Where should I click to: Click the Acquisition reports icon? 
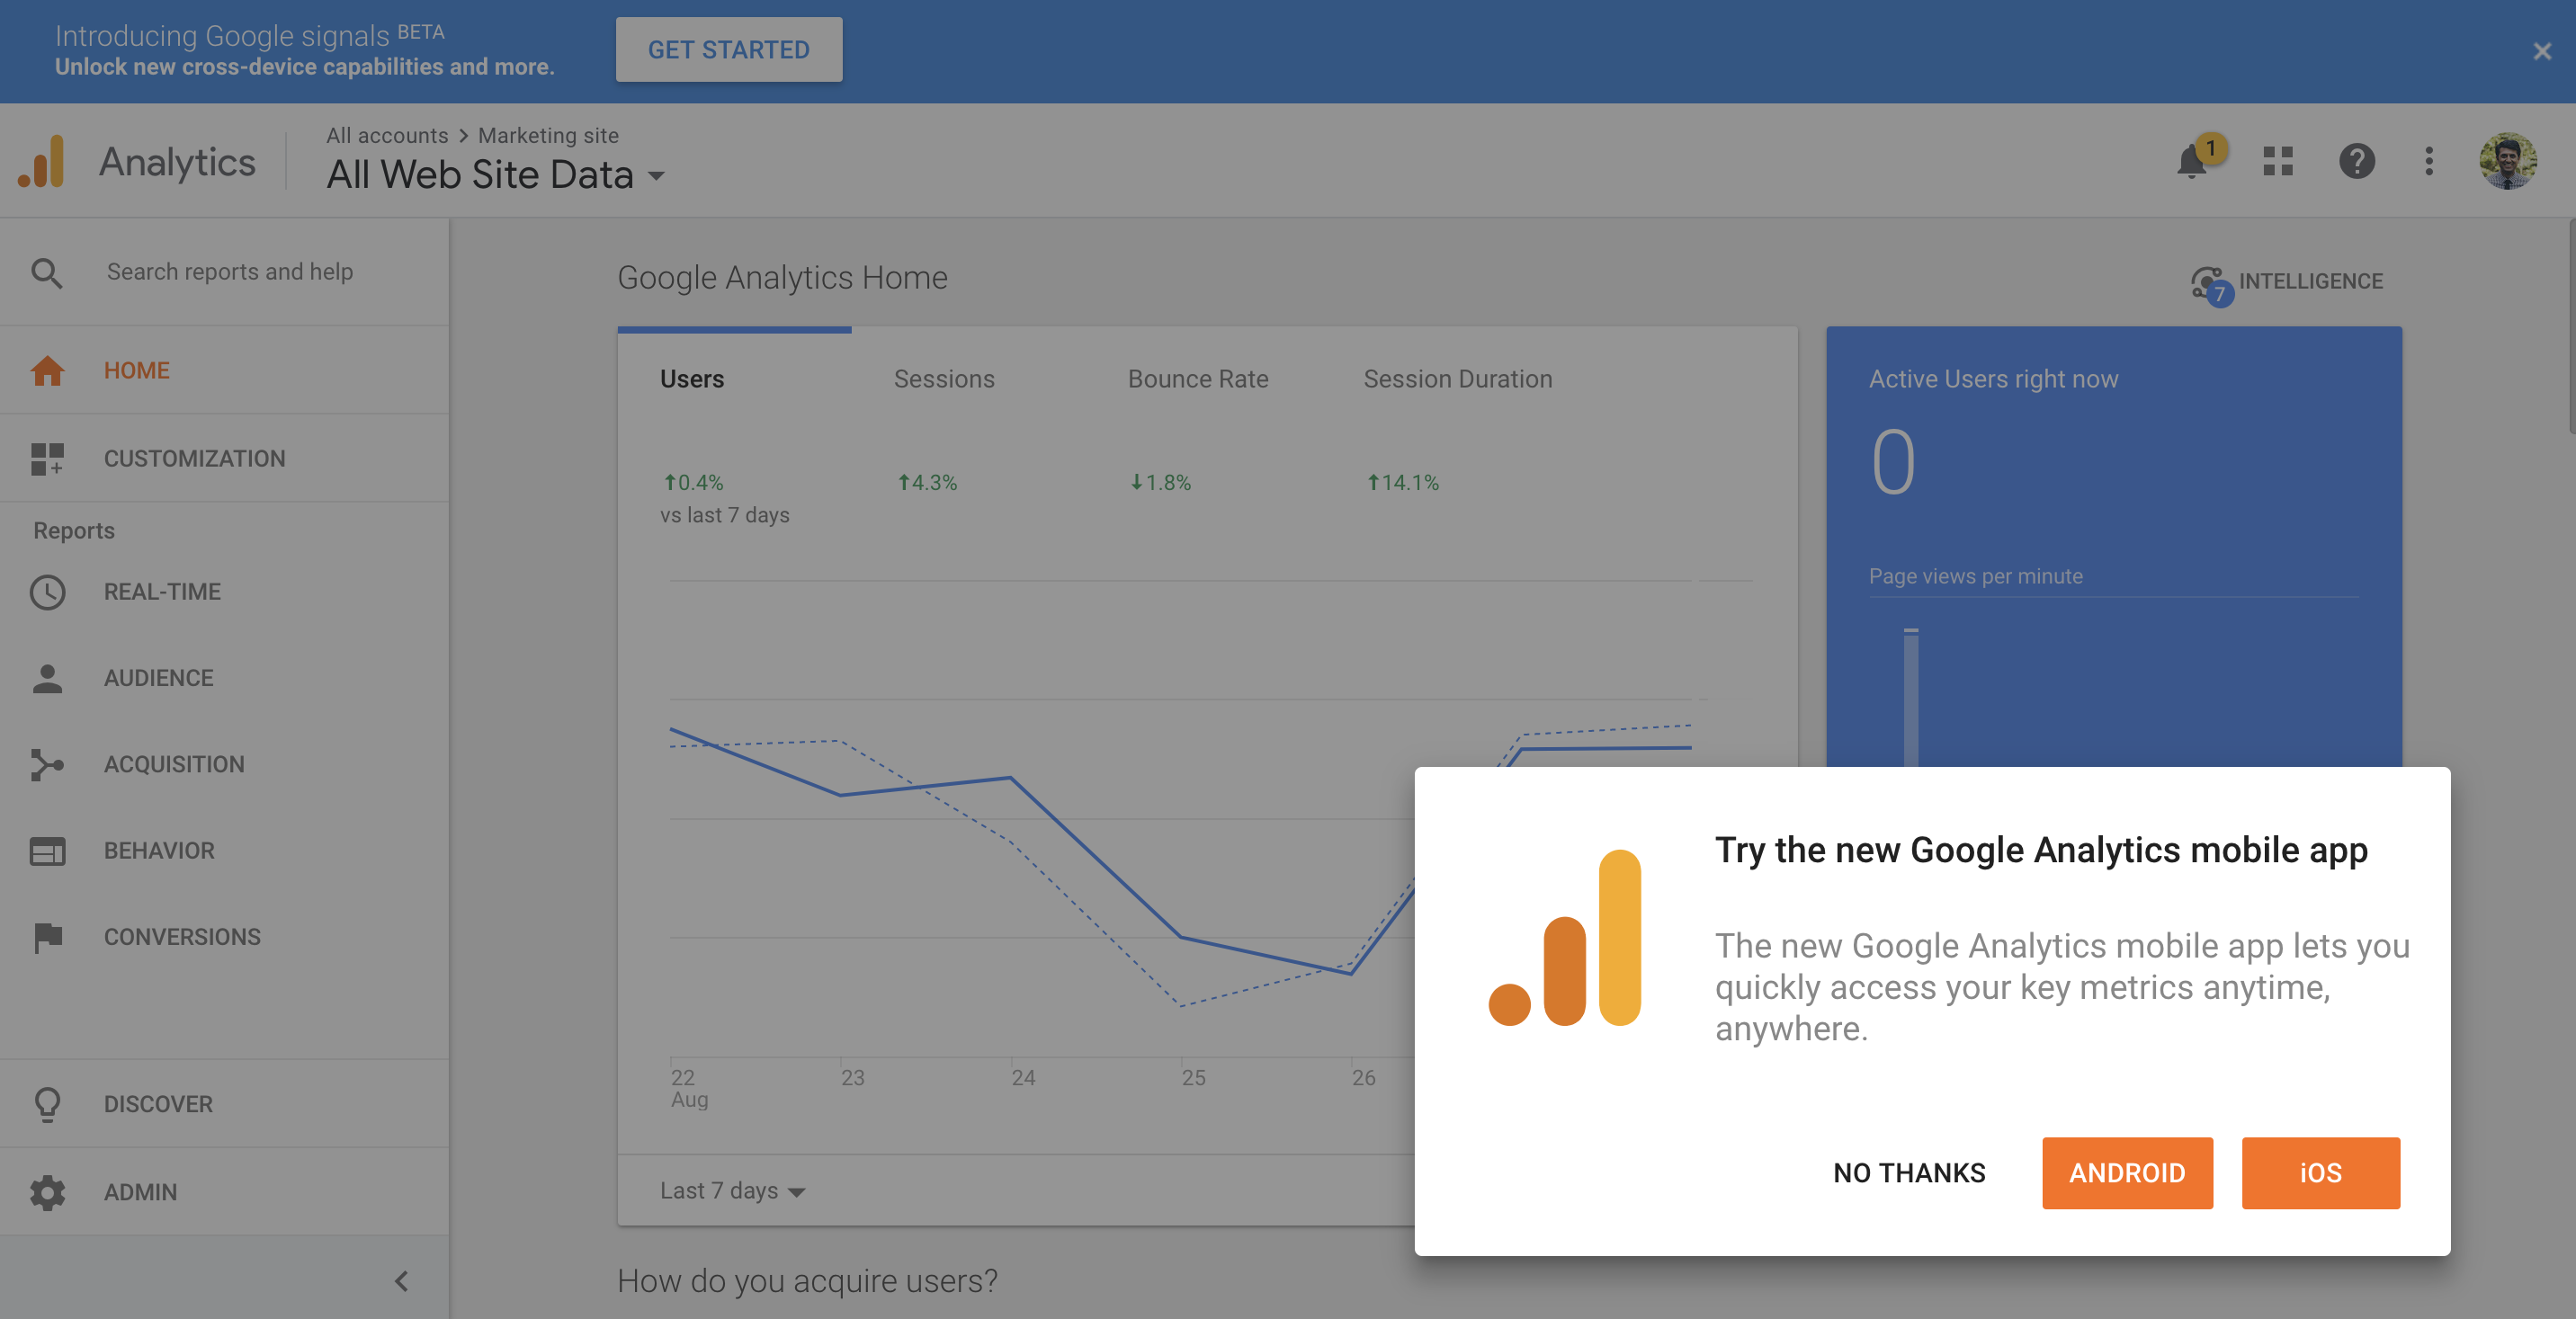click(47, 765)
